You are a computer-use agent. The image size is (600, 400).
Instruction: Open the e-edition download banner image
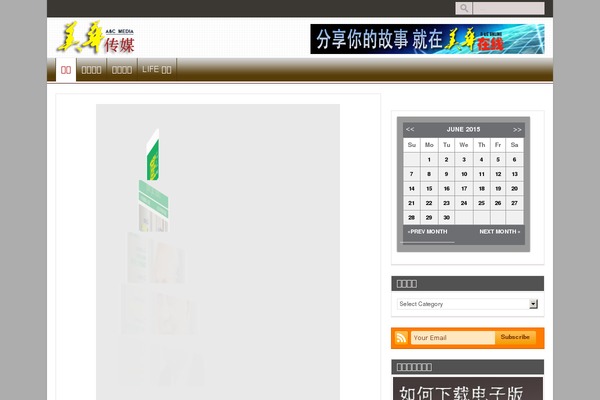point(468,389)
